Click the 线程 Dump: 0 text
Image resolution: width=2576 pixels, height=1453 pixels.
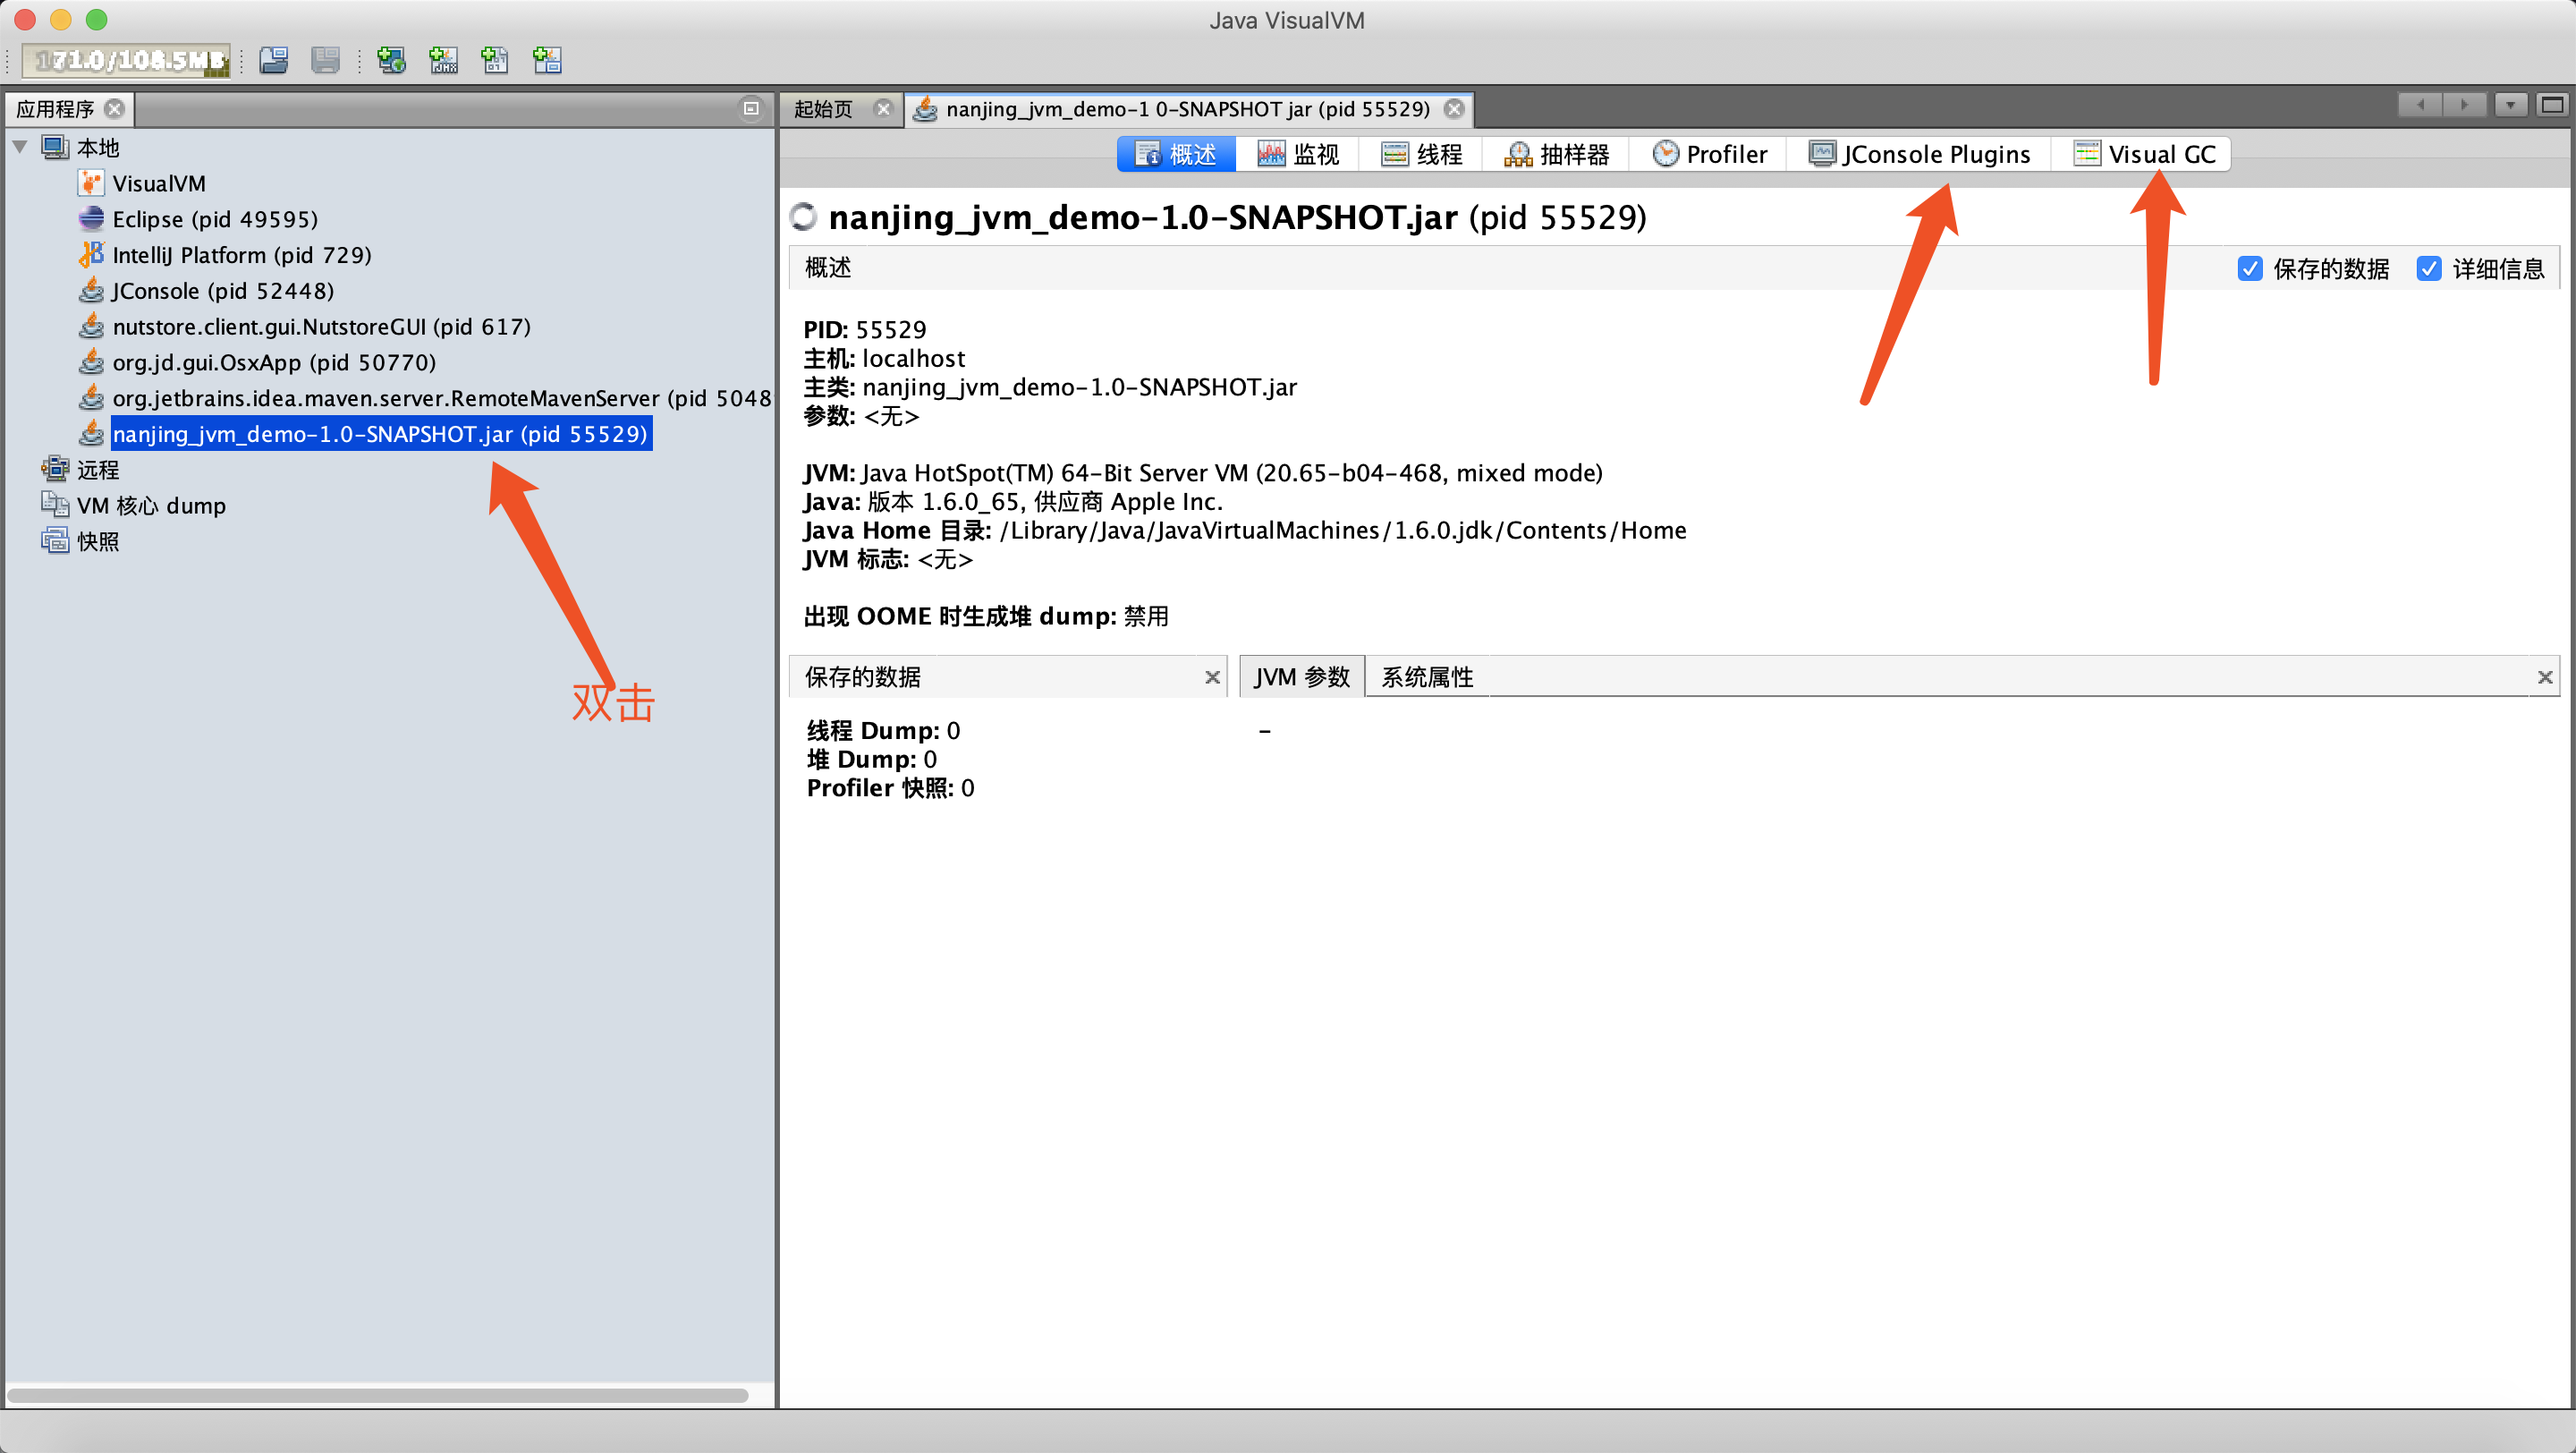[x=883, y=731]
